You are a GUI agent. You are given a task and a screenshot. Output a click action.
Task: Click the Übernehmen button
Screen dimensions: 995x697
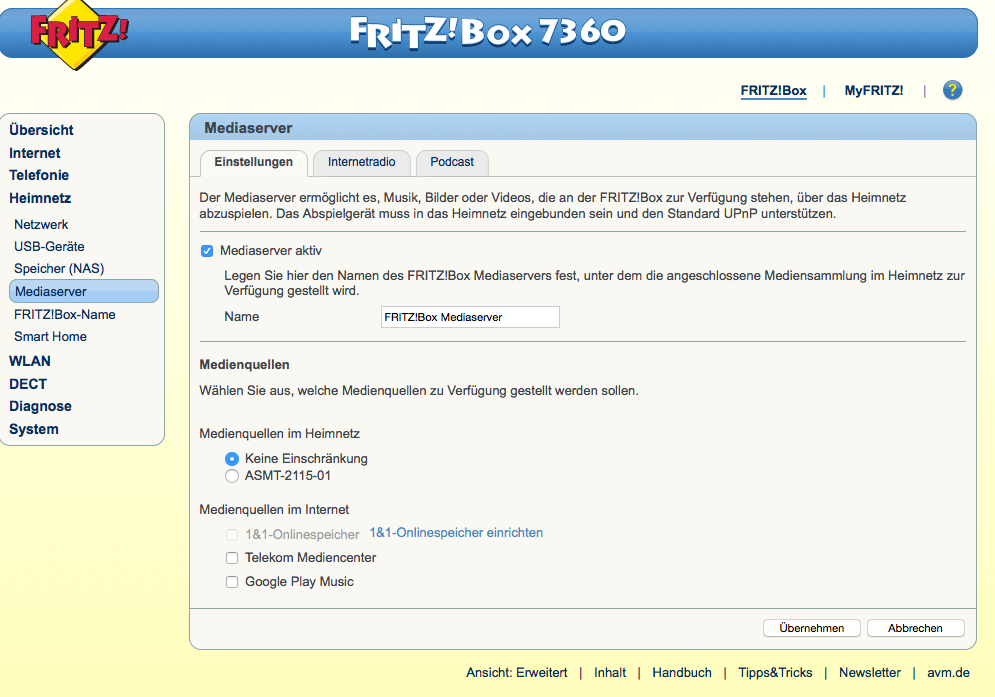tap(811, 628)
